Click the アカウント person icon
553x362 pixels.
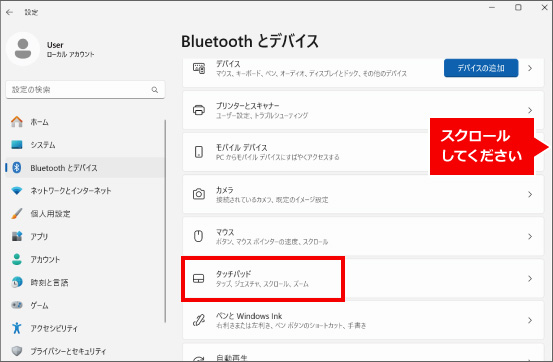[17, 259]
